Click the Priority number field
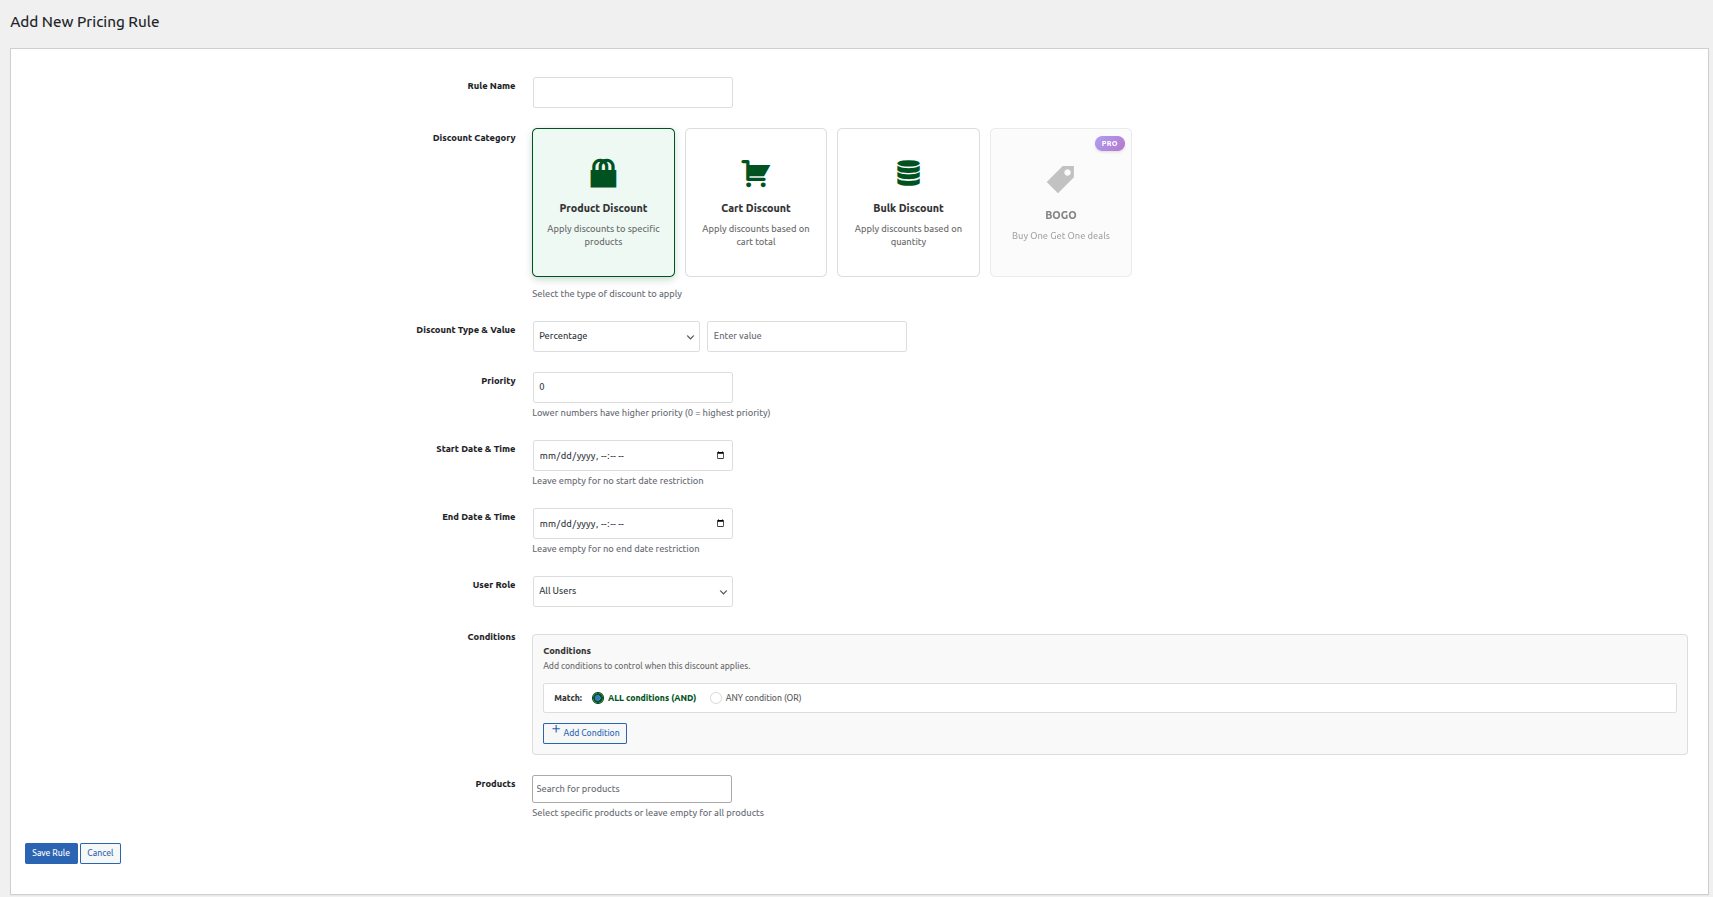Screen dimensions: 1713x897 click(632, 387)
